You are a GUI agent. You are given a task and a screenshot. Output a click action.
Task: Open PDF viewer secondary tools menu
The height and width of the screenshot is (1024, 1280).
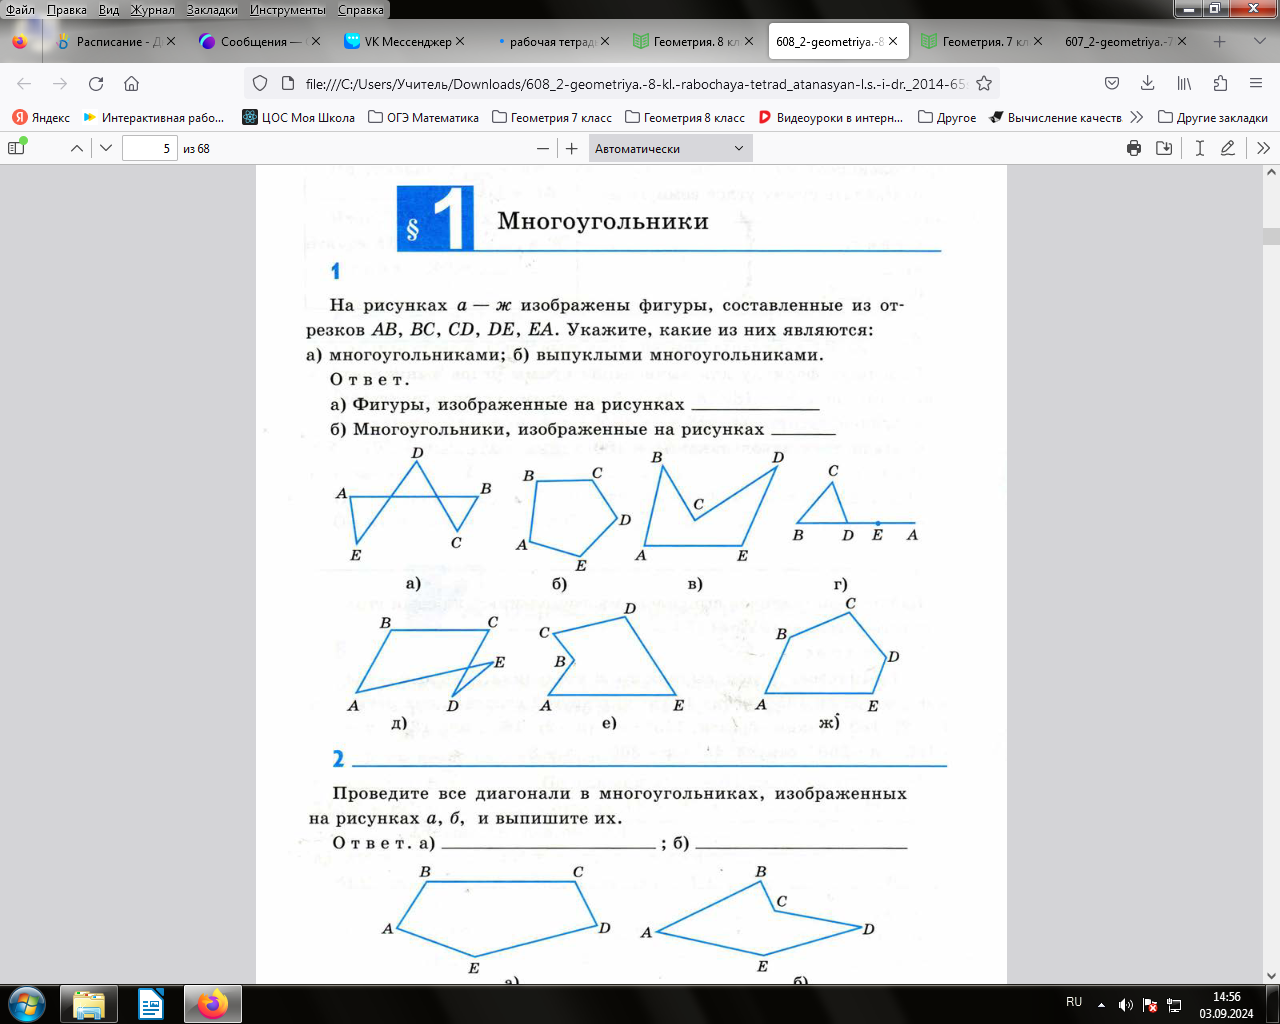[x=1263, y=148]
